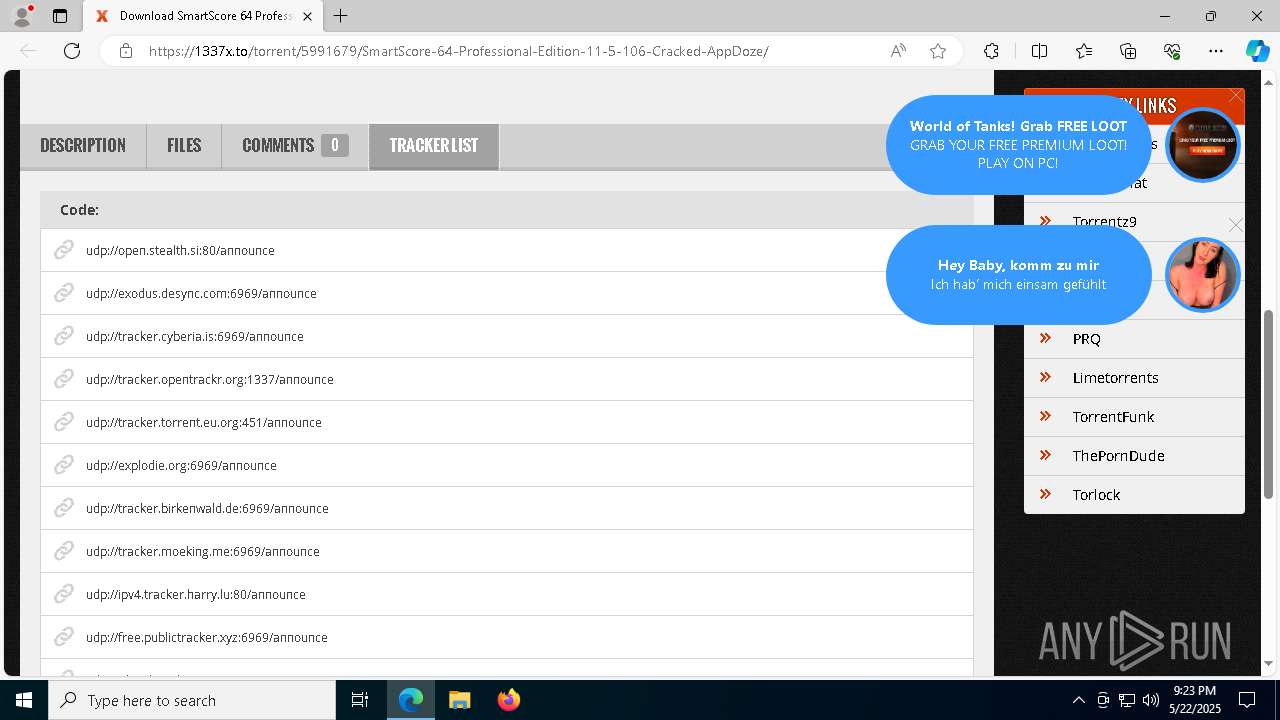Click World of Tanks ad bubble

click(1018, 145)
